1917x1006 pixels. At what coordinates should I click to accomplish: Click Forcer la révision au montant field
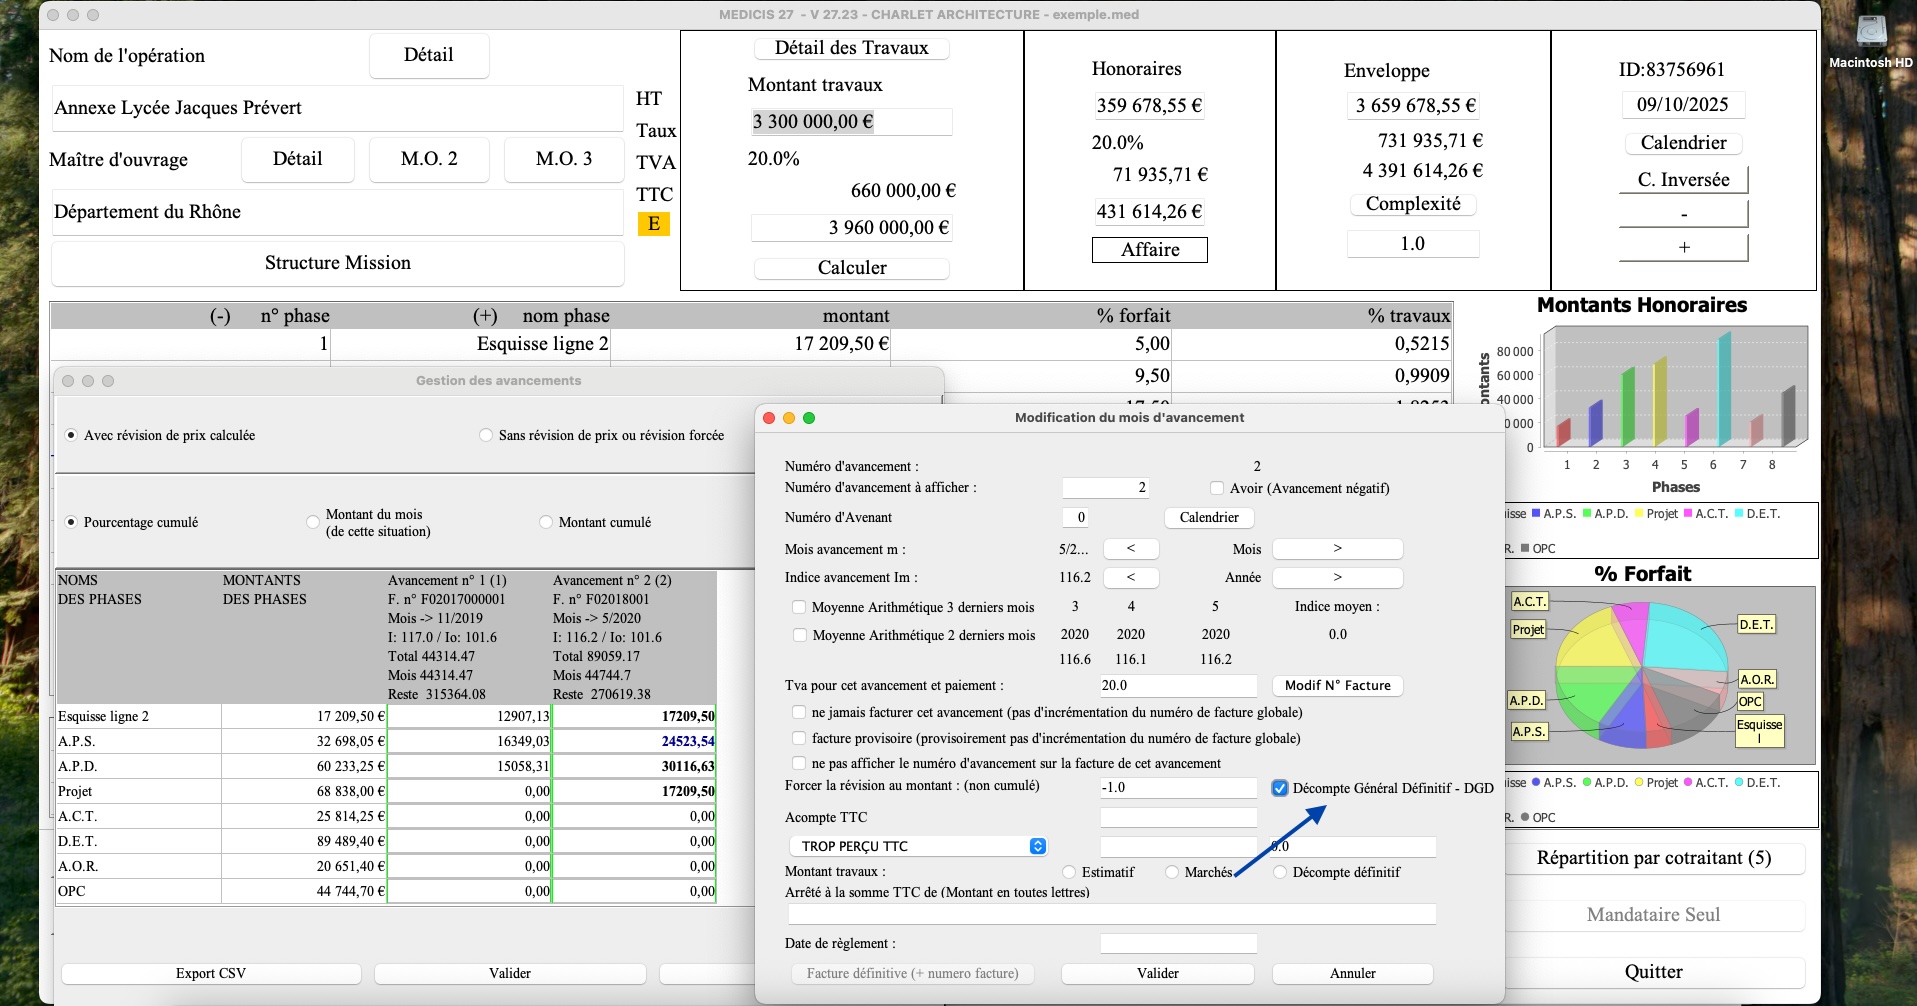1178,788
